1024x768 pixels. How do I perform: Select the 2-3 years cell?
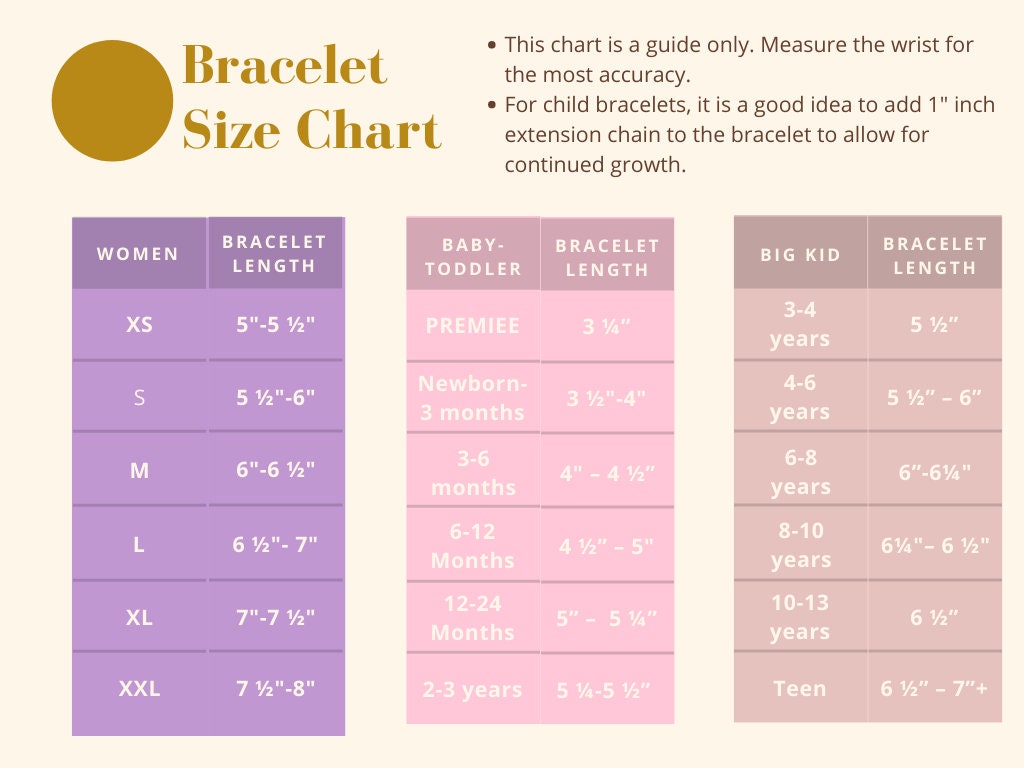[472, 690]
